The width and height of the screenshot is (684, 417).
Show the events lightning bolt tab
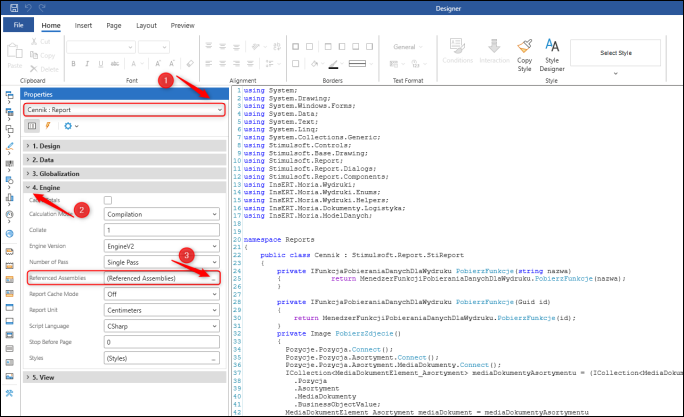pyautogui.click(x=49, y=126)
